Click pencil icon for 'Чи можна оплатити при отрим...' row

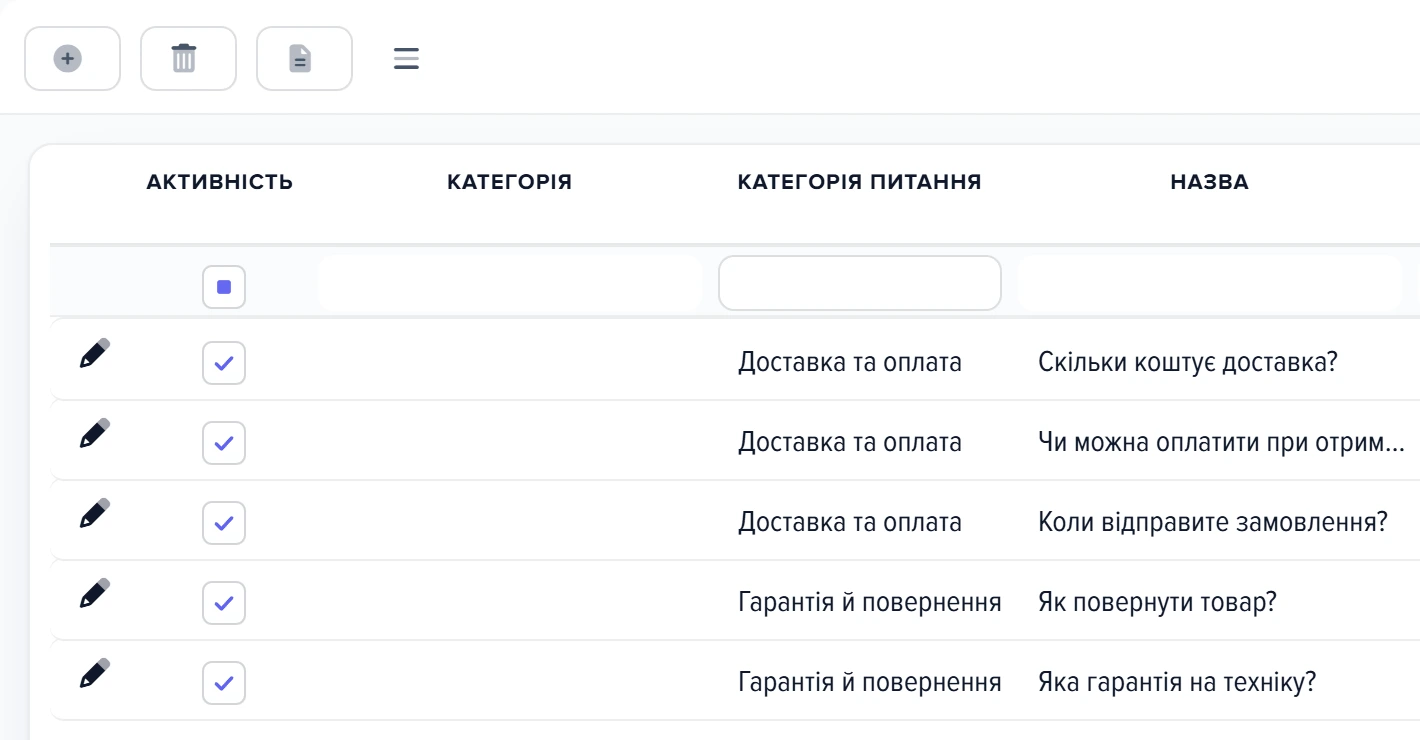point(94,433)
